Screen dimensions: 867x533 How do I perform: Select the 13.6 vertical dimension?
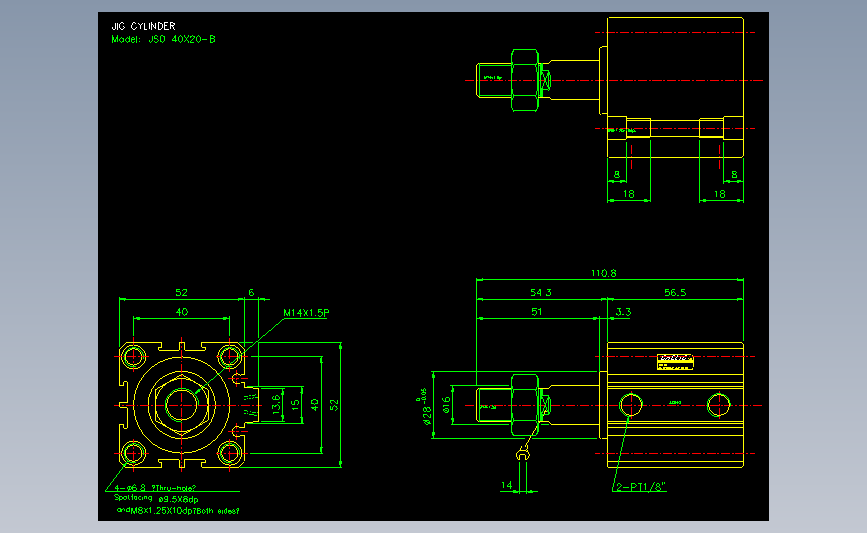coord(276,404)
